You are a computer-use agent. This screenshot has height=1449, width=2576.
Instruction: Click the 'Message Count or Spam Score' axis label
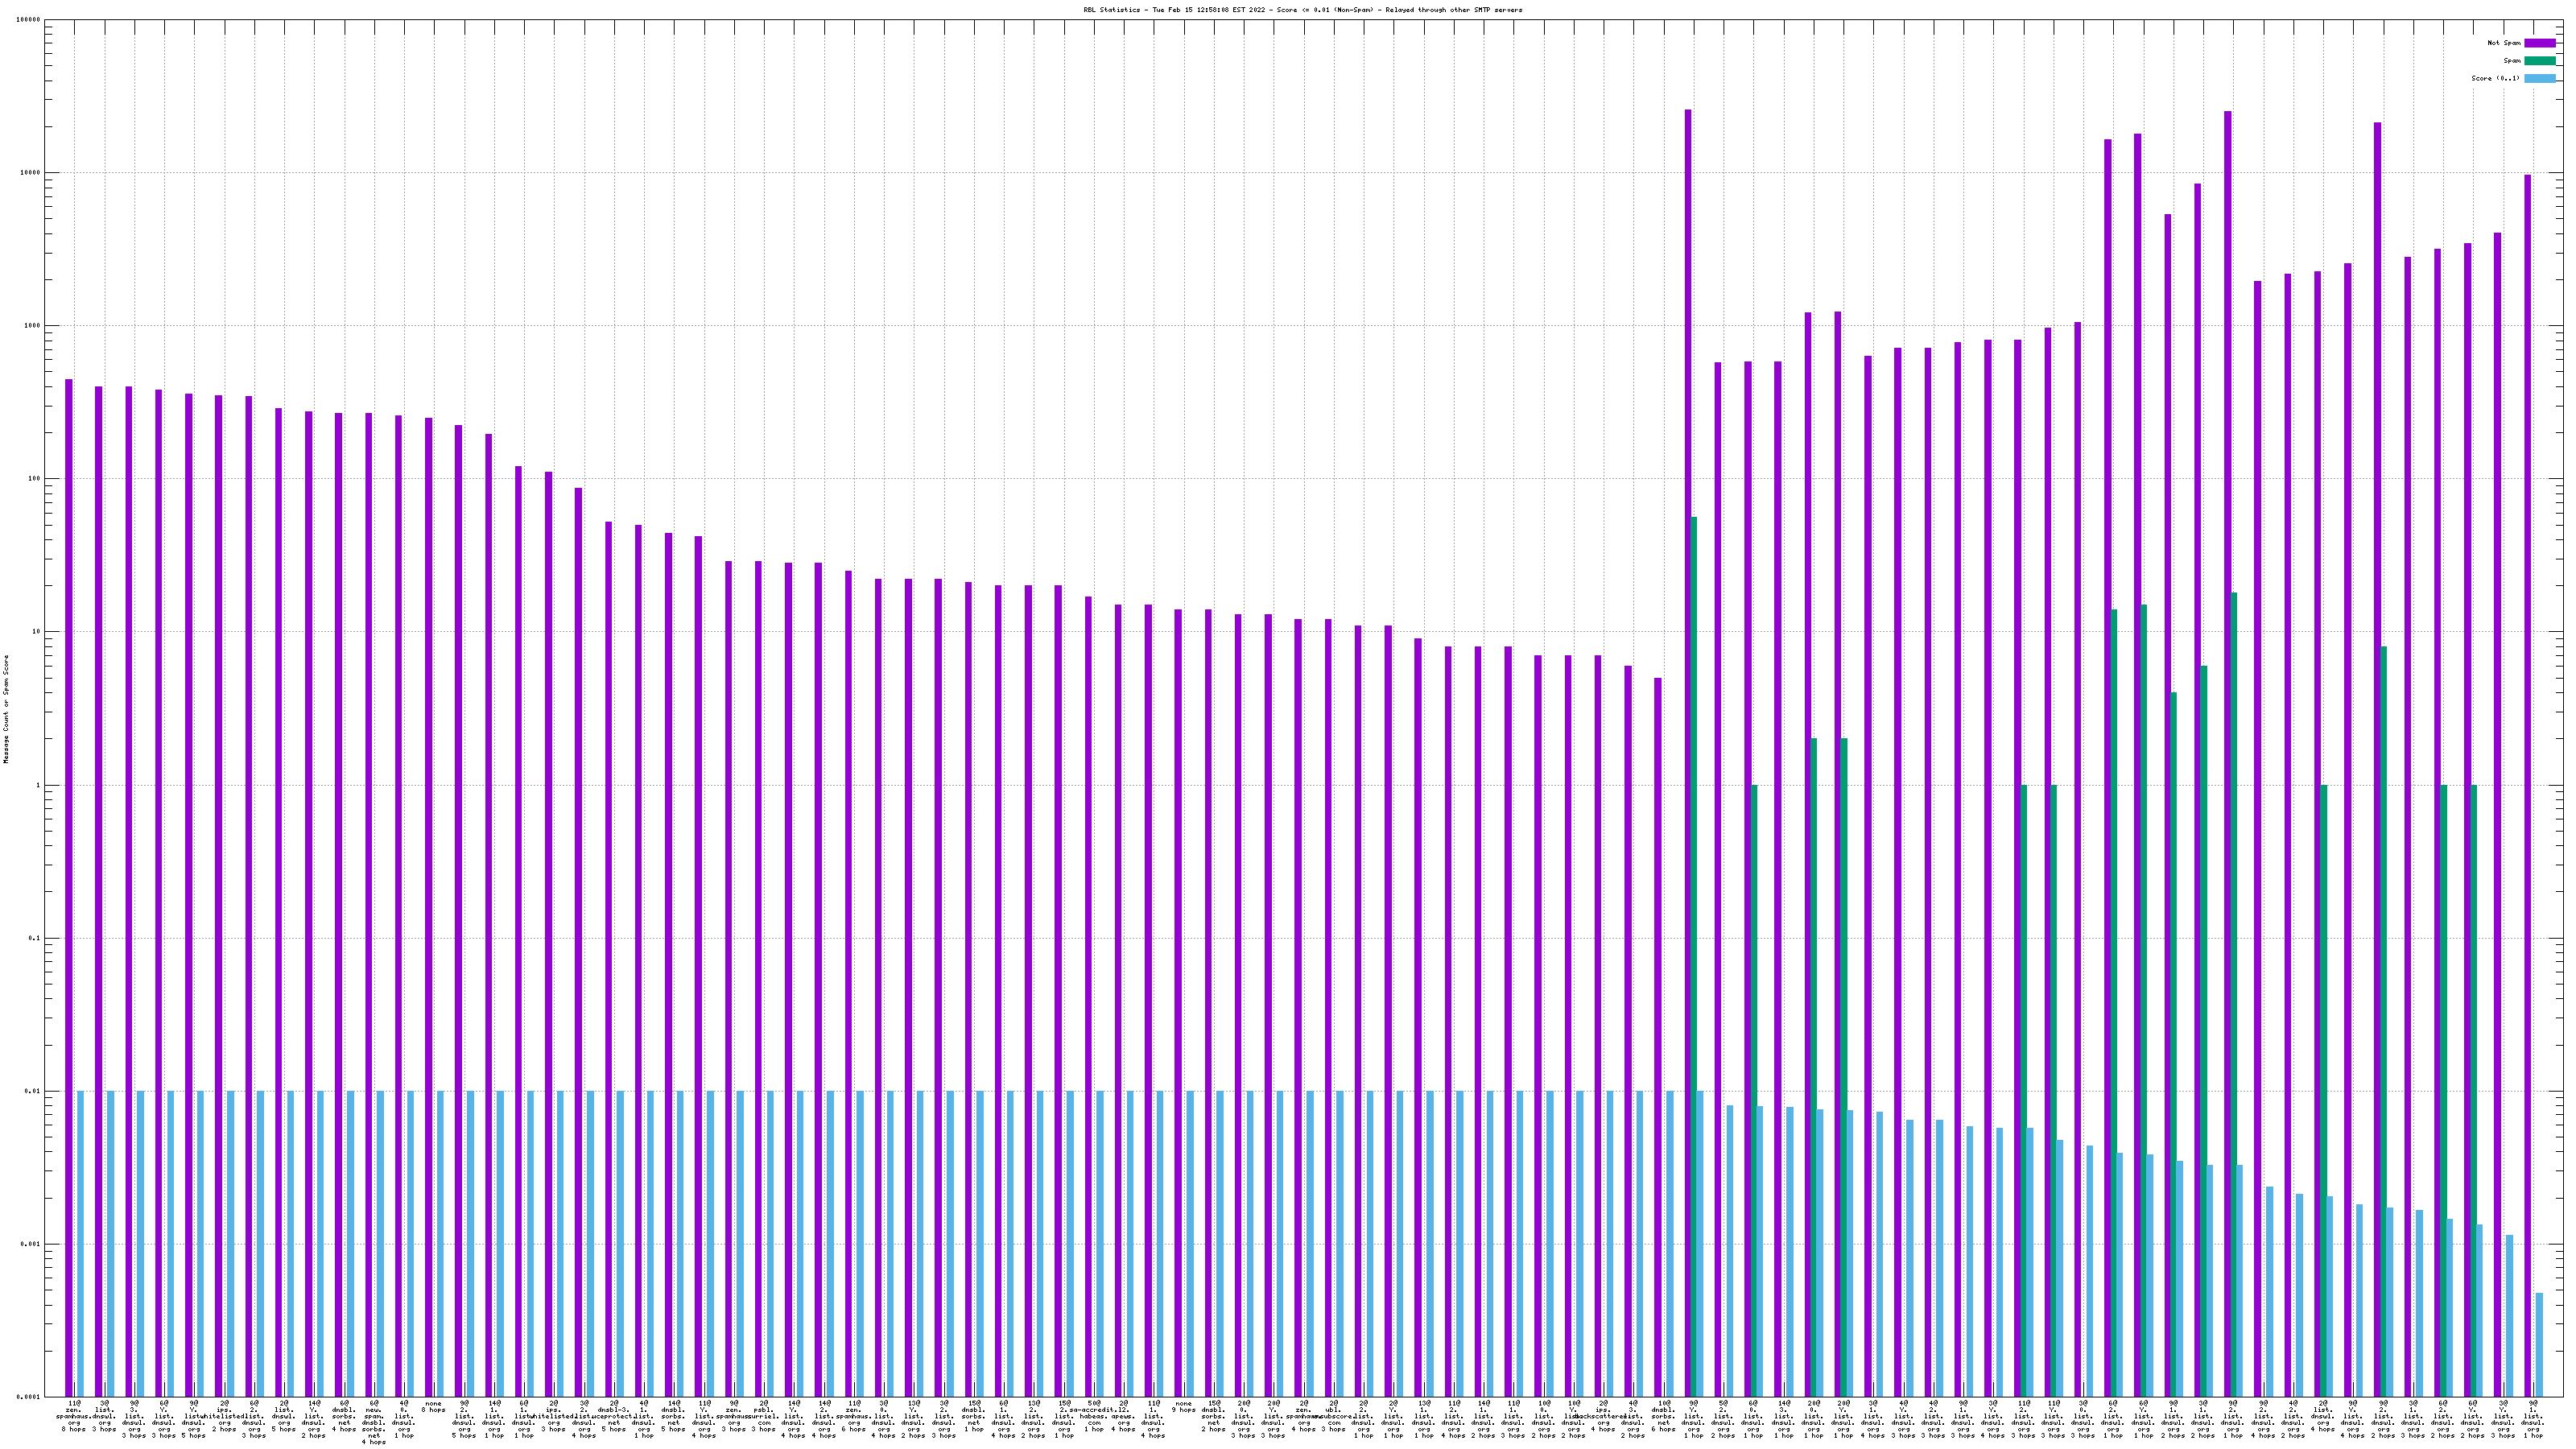click(x=6, y=709)
